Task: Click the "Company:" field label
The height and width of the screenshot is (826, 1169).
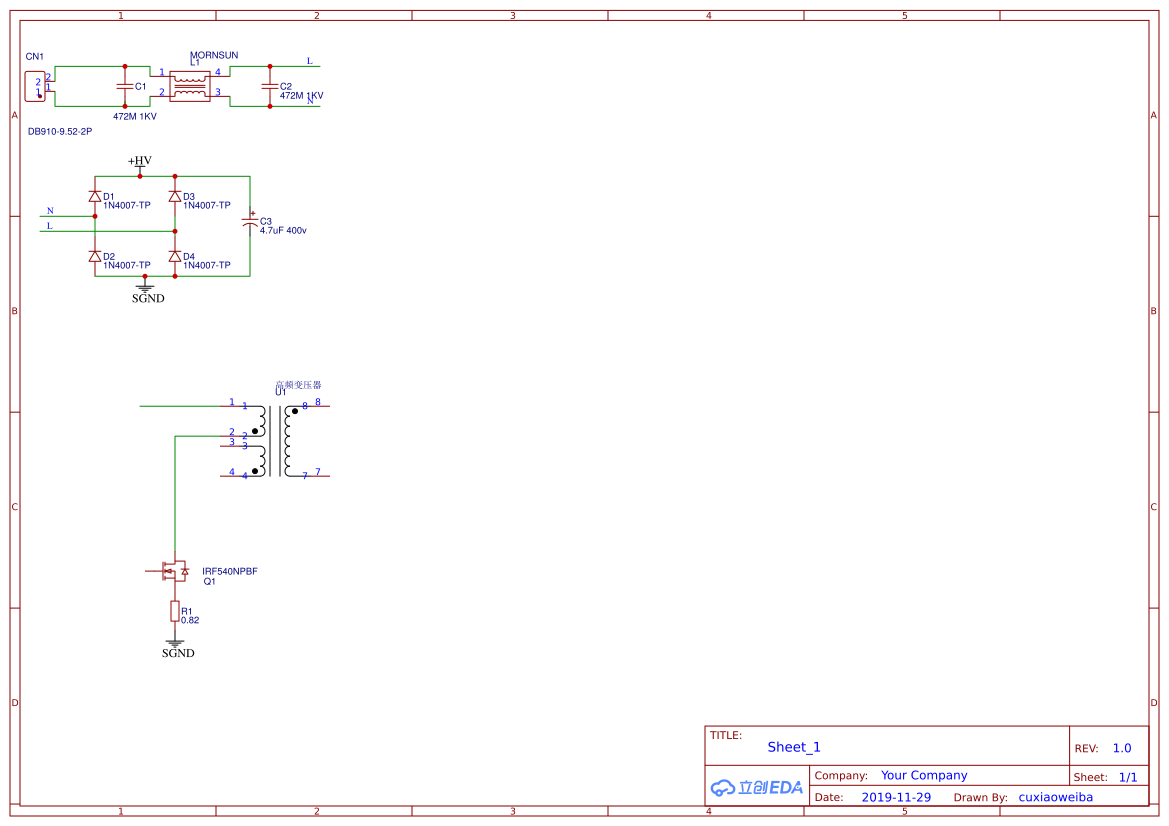Action: coord(841,776)
